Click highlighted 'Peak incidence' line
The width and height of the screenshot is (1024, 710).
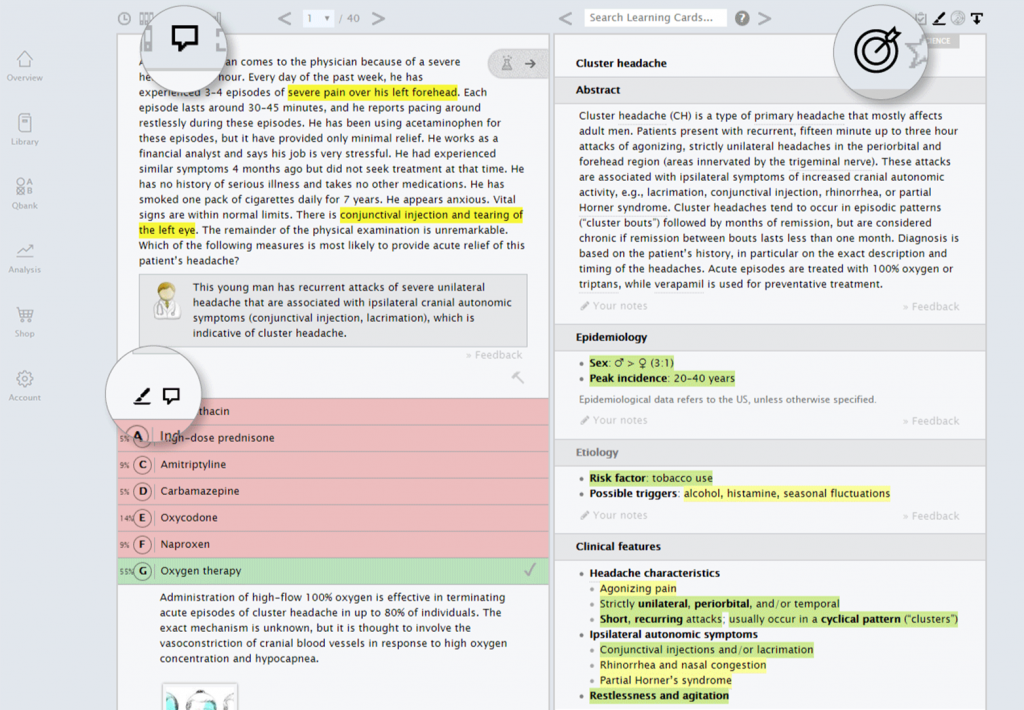(x=662, y=378)
